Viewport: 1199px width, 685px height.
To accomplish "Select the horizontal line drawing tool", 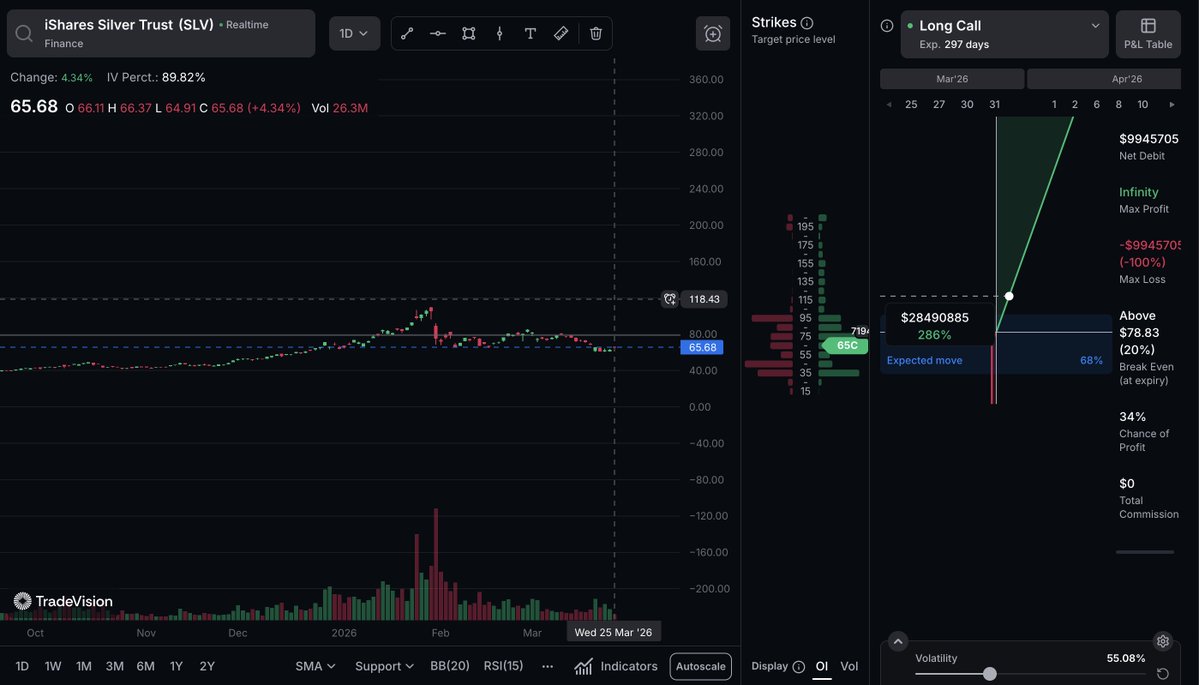I will click(437, 34).
